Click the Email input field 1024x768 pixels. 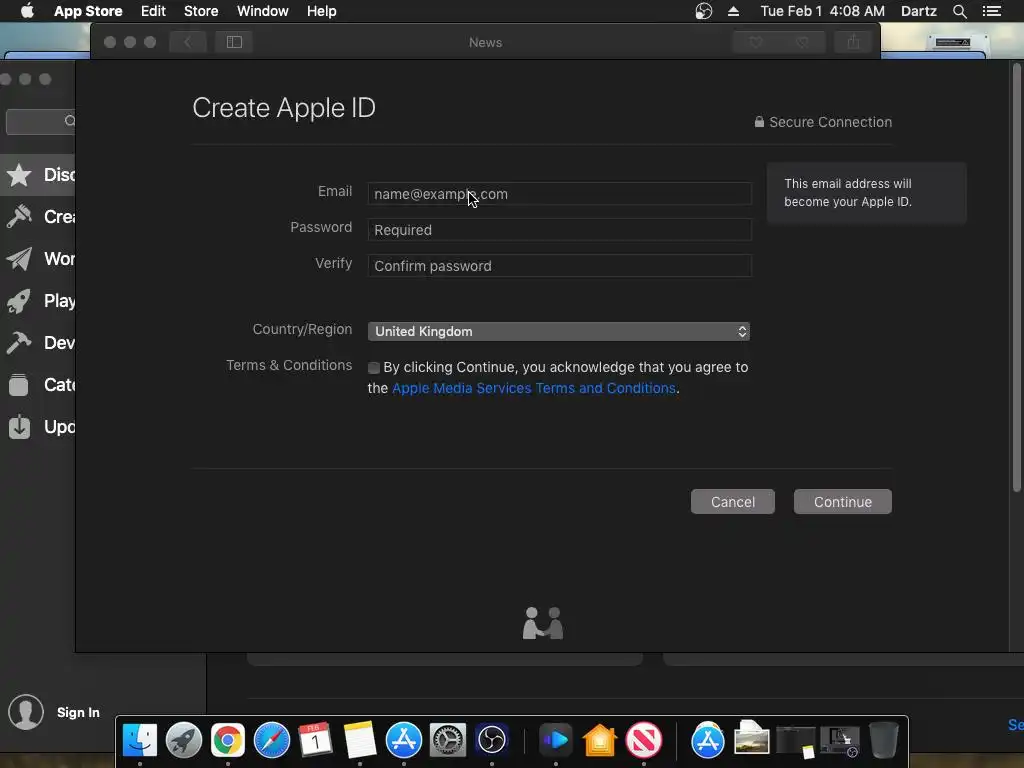(x=559, y=194)
